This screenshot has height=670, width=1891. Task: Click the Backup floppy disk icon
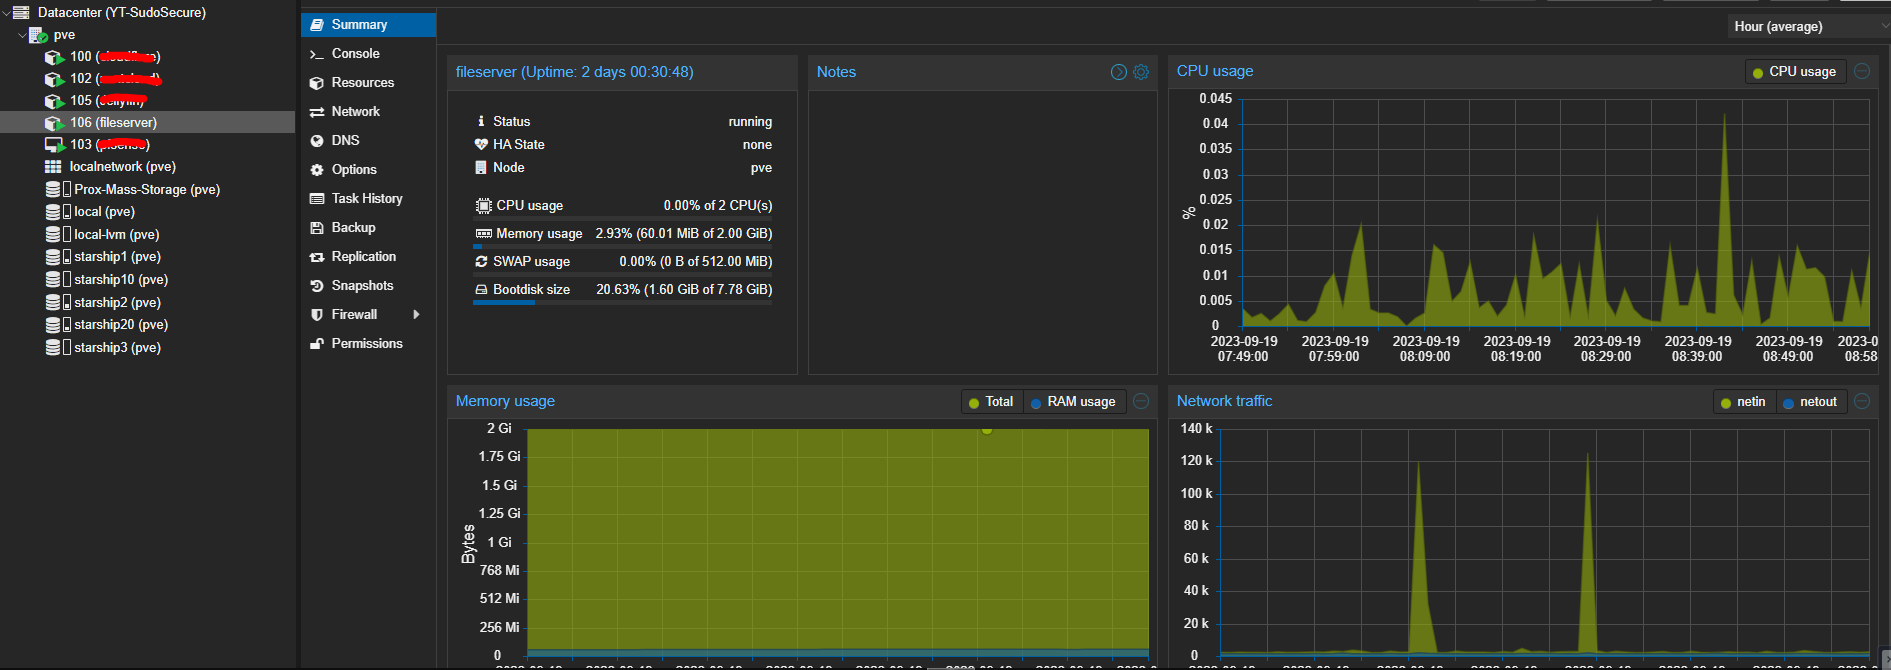point(317,228)
